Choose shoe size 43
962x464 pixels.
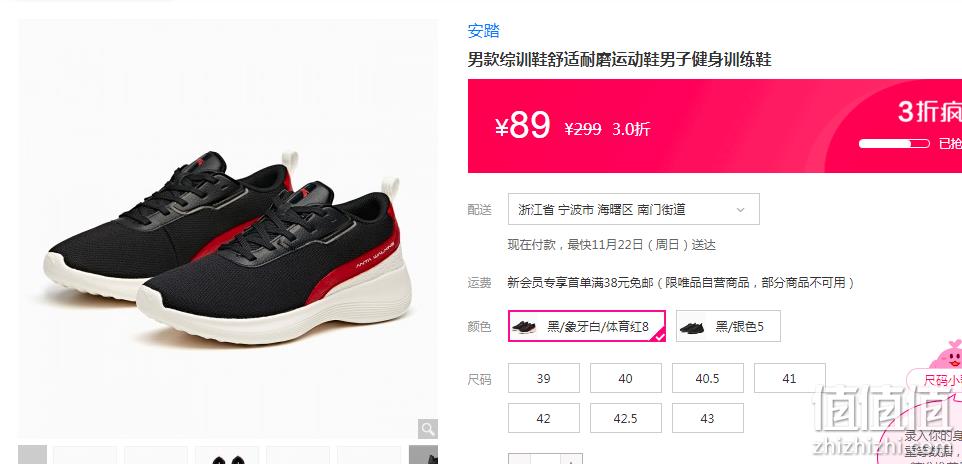707,418
